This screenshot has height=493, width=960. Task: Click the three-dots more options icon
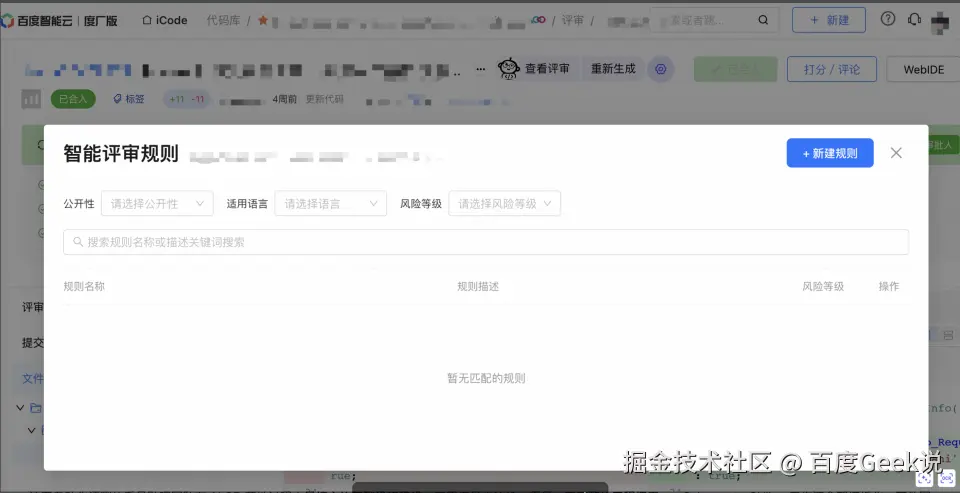pos(481,69)
